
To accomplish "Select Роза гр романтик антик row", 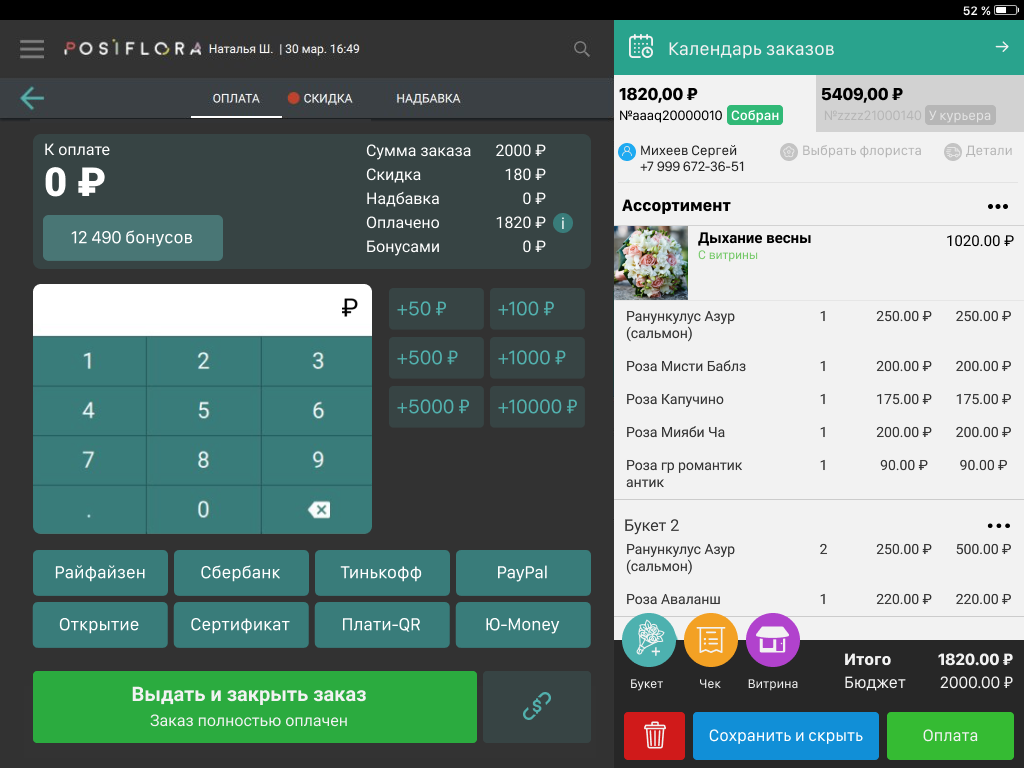I will [819, 473].
